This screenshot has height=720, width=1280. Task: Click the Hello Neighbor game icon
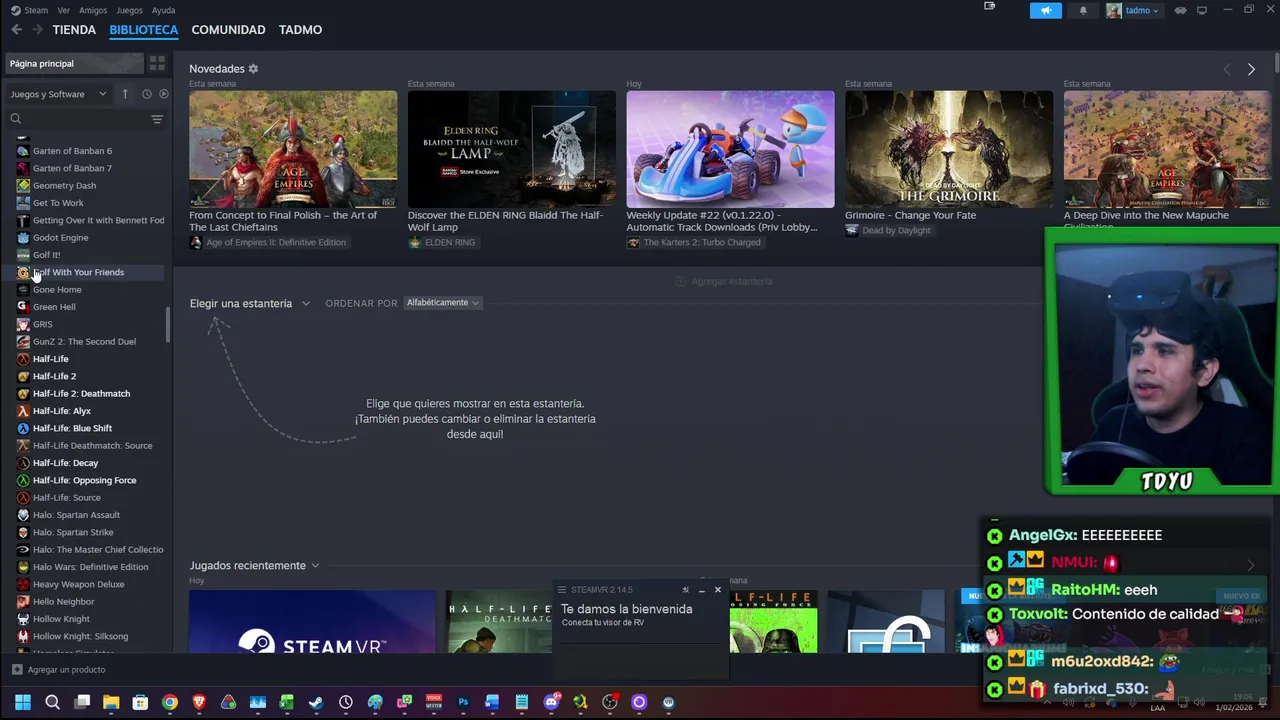click(23, 602)
